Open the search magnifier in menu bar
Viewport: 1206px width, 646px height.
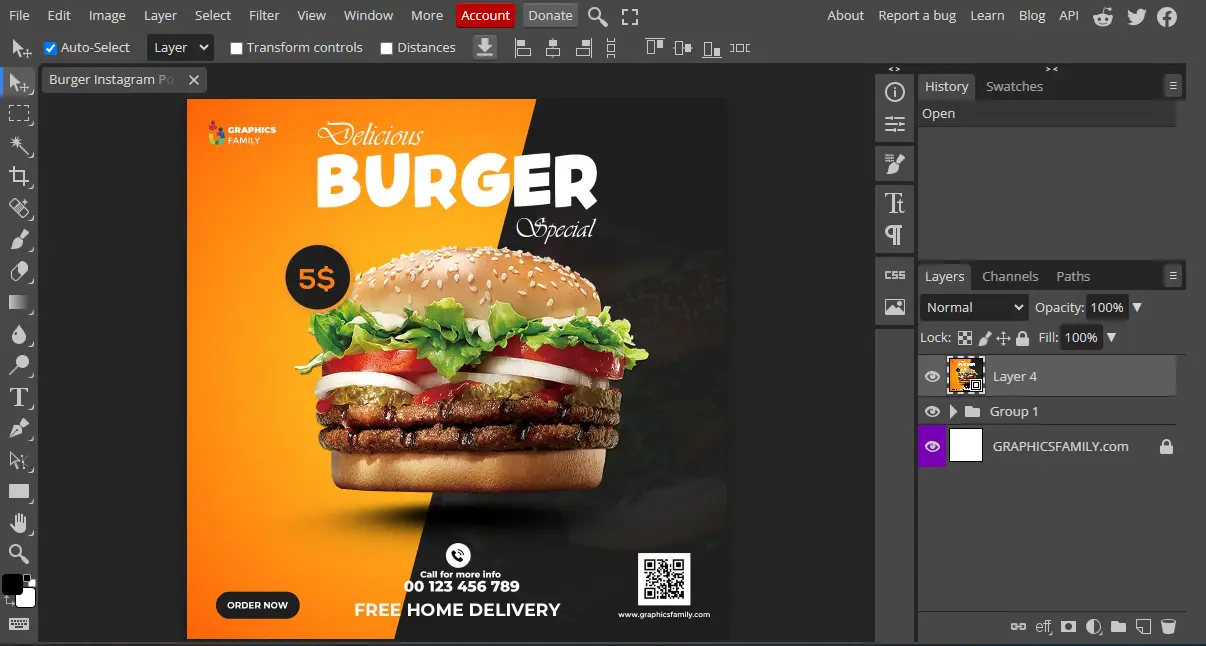[x=597, y=16]
